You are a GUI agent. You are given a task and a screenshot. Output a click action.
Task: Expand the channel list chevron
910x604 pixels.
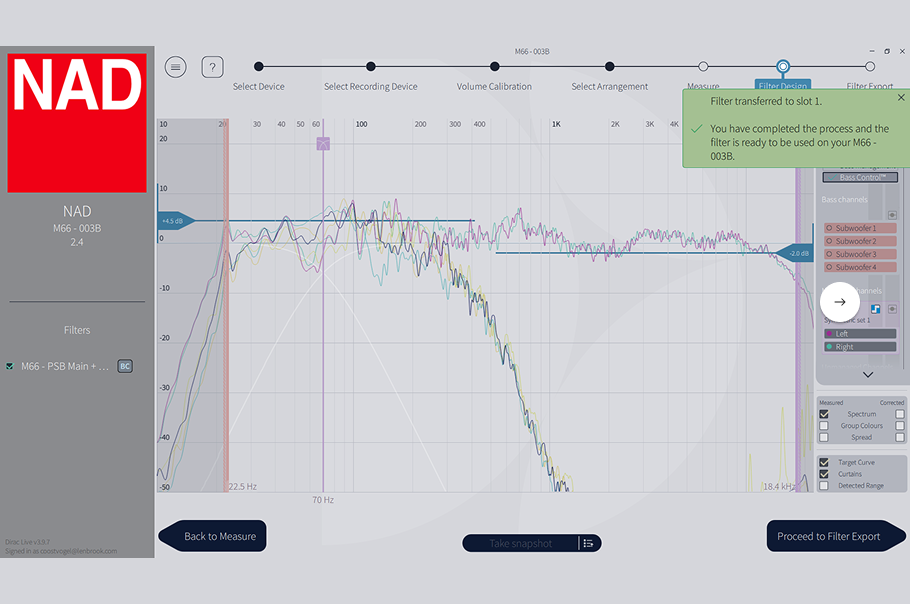(867, 375)
